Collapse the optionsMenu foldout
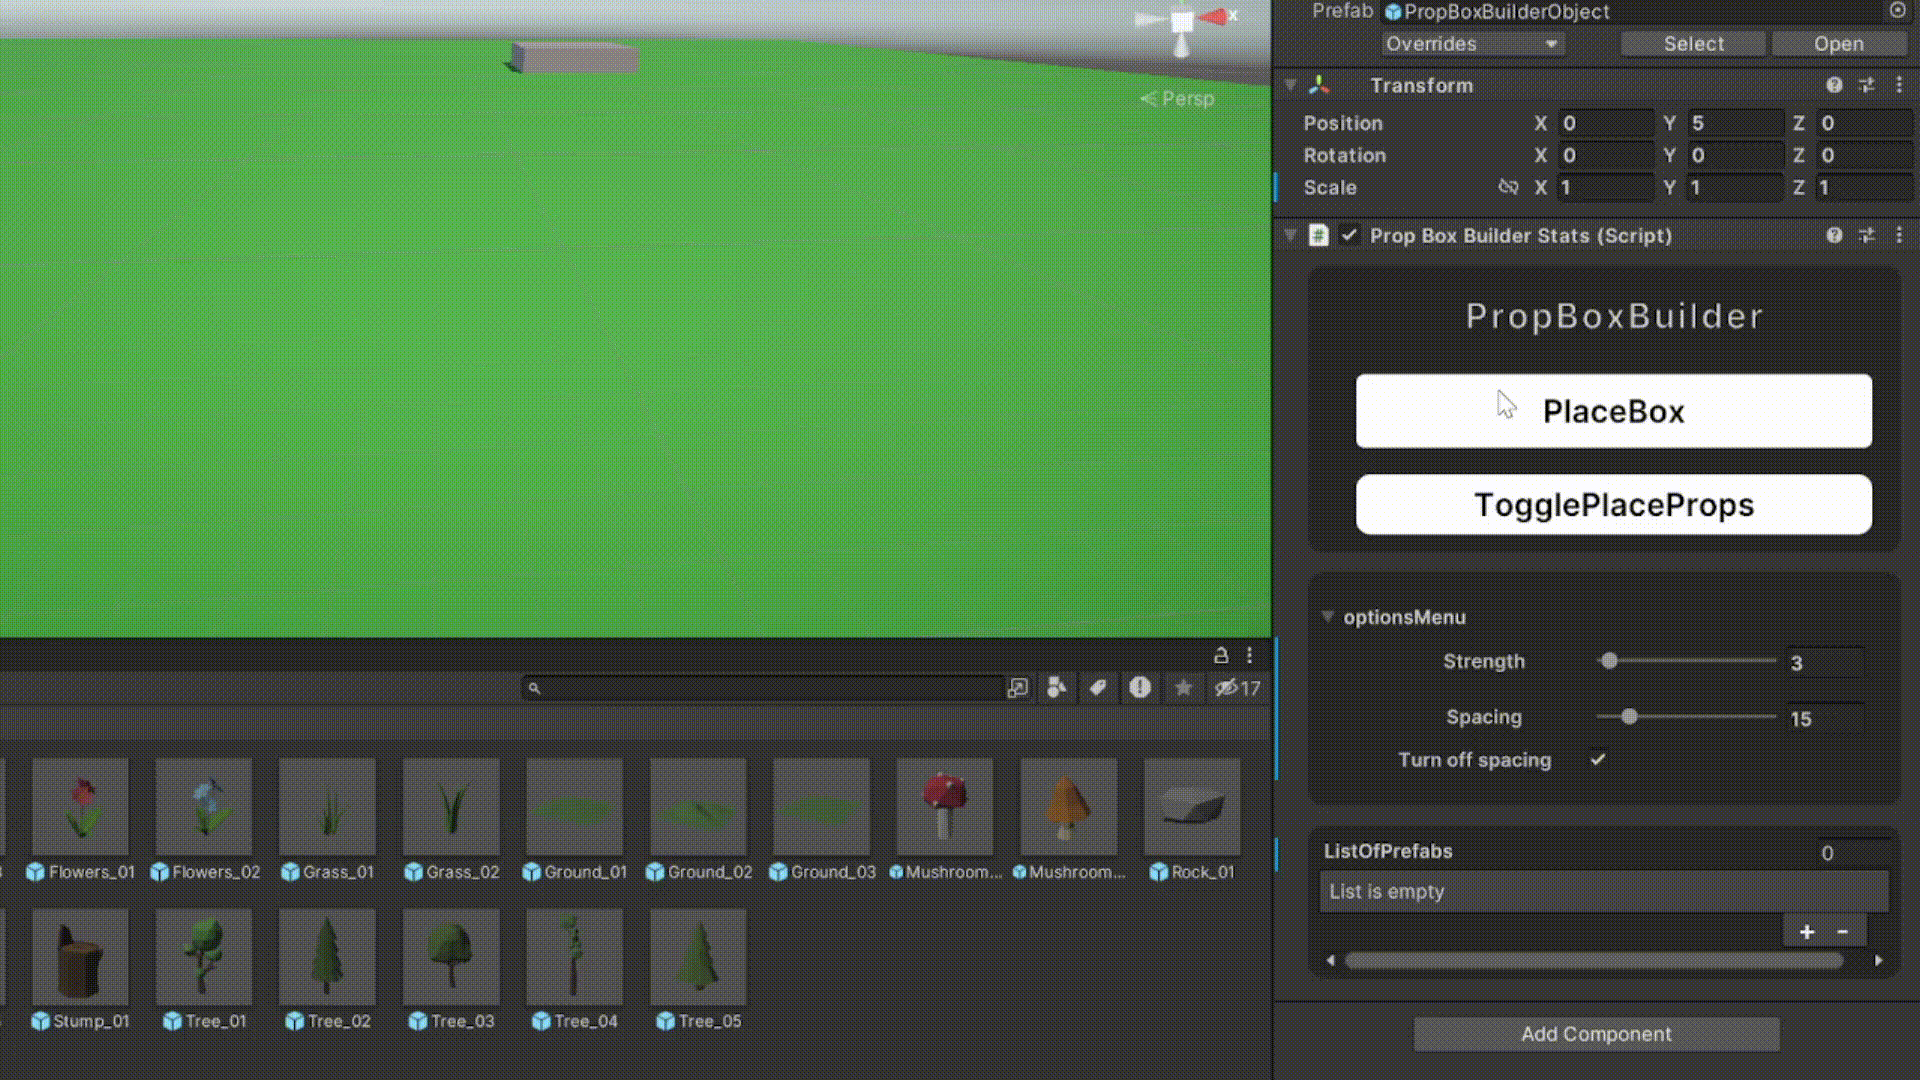 [x=1327, y=617]
